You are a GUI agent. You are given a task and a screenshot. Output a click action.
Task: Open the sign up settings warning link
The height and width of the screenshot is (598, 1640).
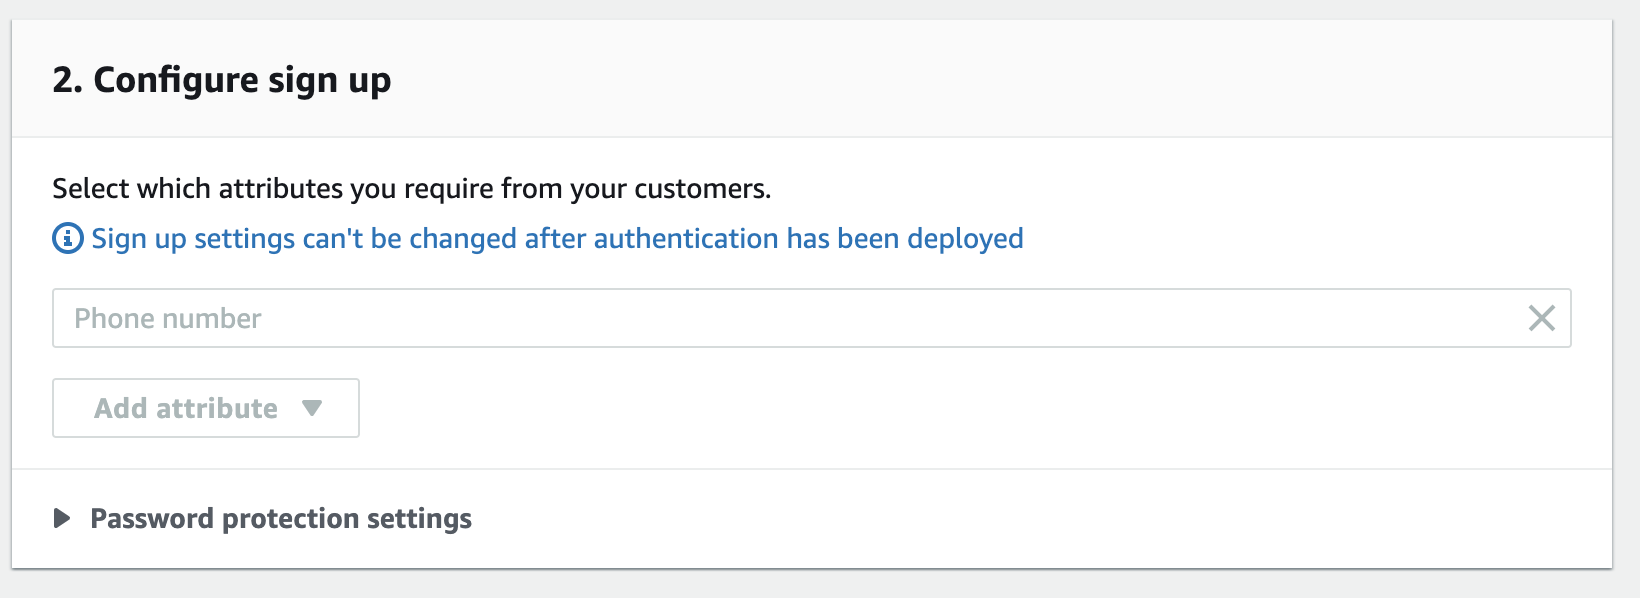pos(557,239)
